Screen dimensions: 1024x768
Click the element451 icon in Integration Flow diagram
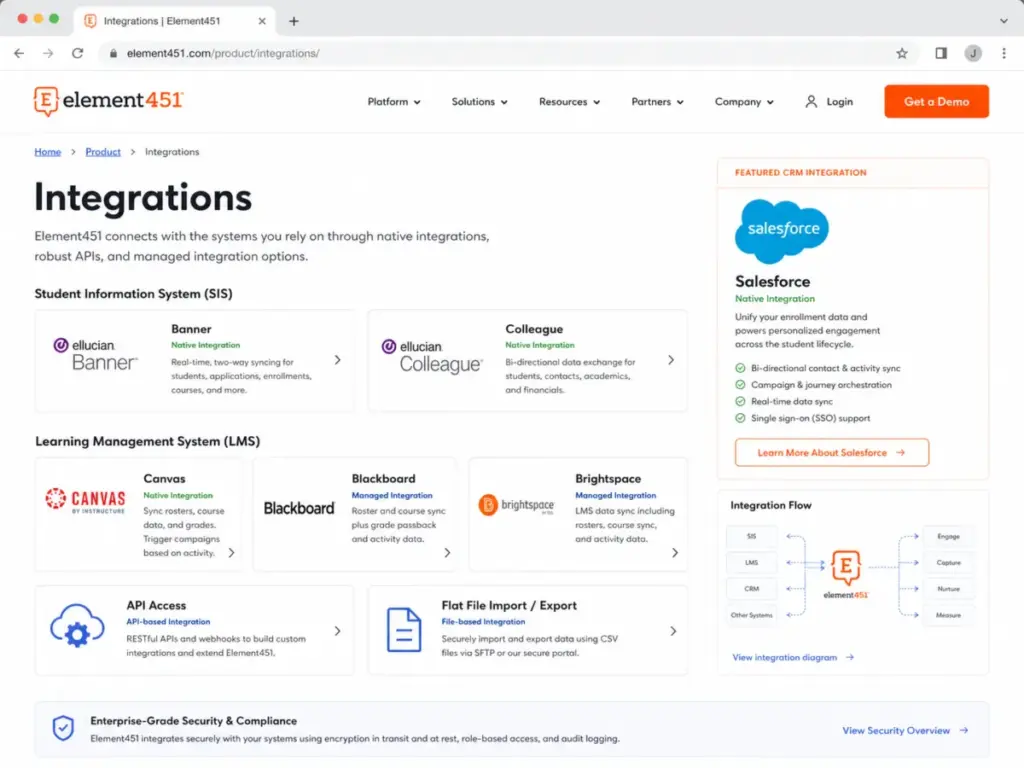tap(846, 566)
